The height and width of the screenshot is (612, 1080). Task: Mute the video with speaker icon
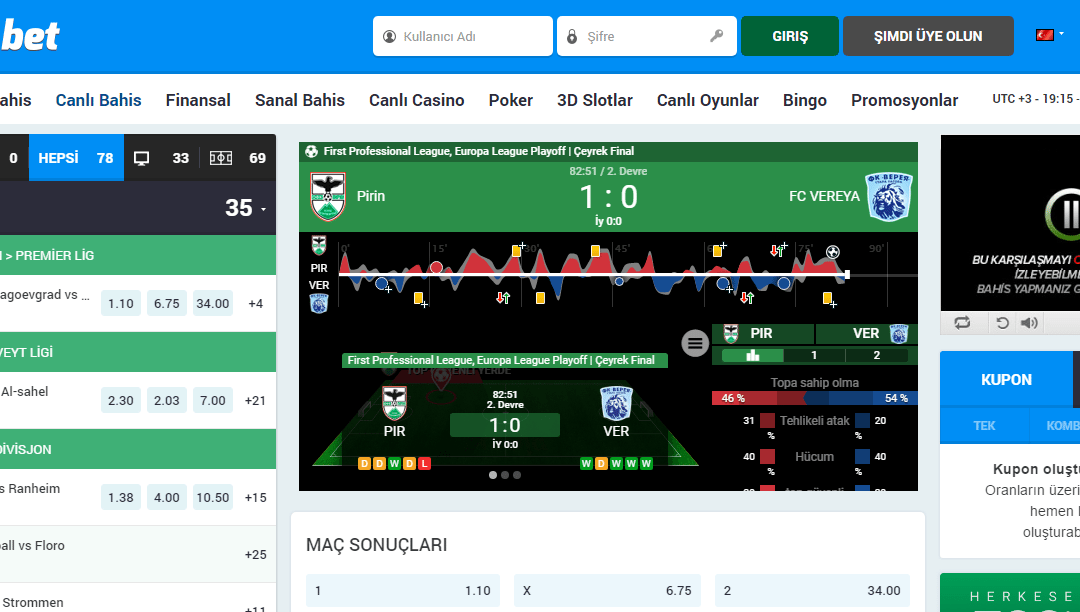(x=1029, y=323)
